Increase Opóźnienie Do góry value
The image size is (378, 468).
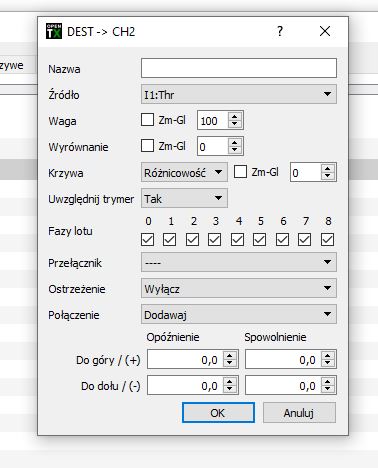point(230,355)
